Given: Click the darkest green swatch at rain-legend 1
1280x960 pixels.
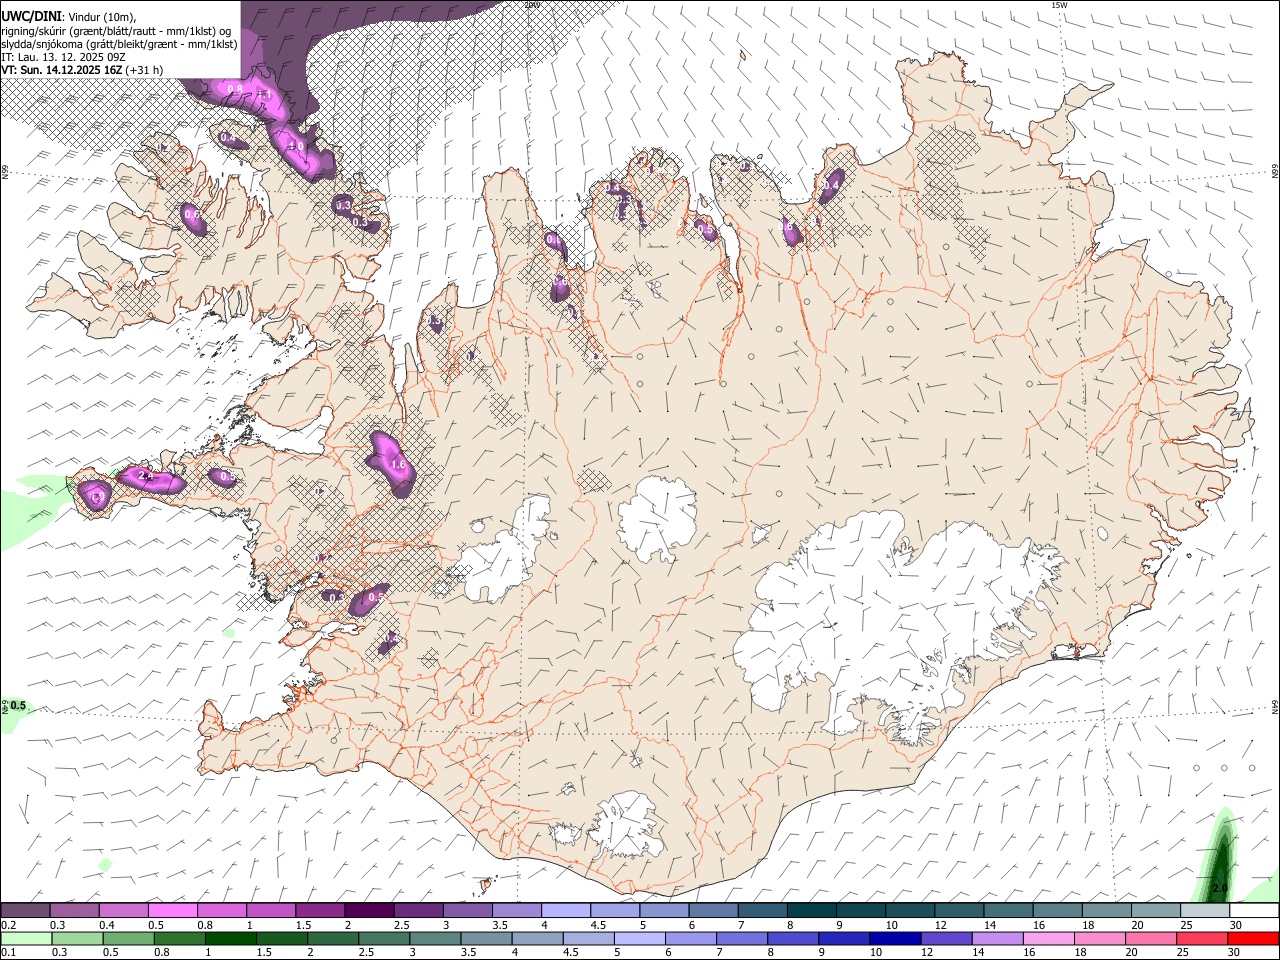Looking at the screenshot, I should coord(230,938).
